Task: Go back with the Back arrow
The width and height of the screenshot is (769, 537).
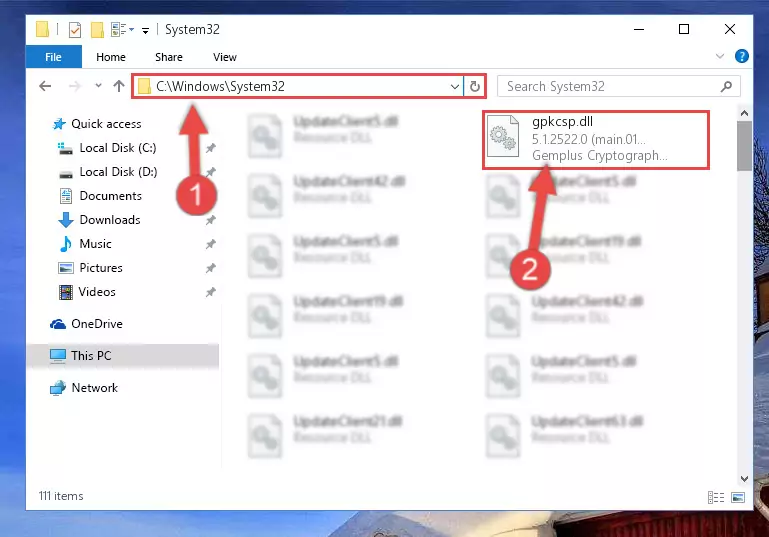Action: pyautogui.click(x=45, y=86)
